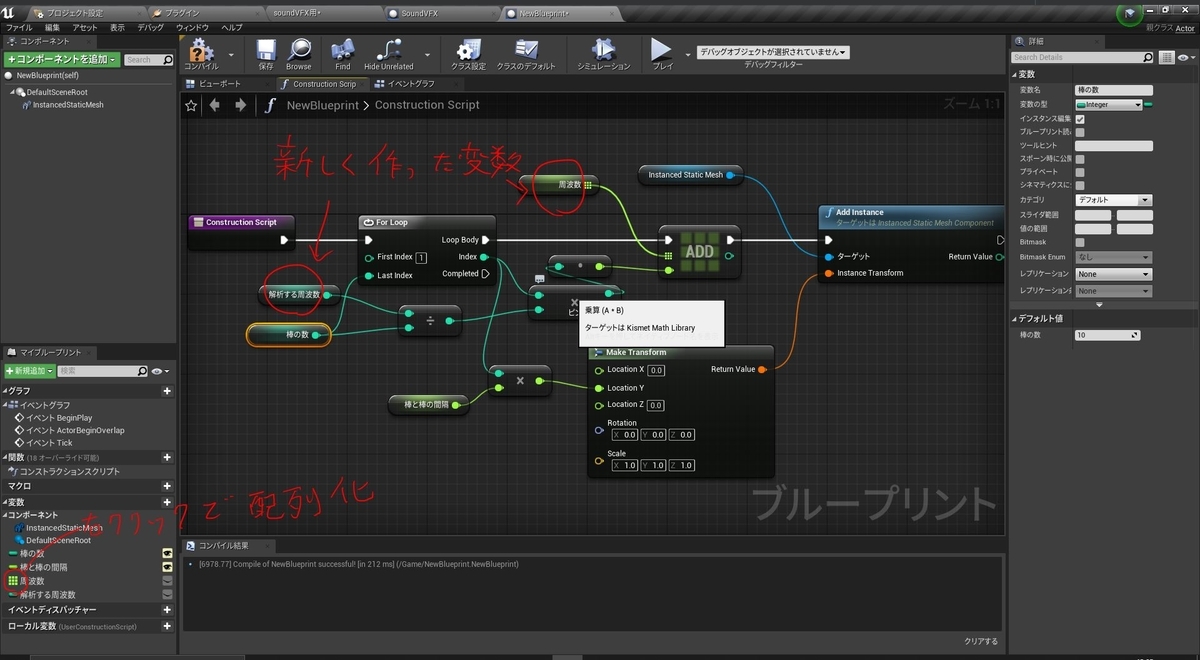Open the ヘルプ menu
Image resolution: width=1200 pixels, height=660 pixels.
(x=231, y=27)
